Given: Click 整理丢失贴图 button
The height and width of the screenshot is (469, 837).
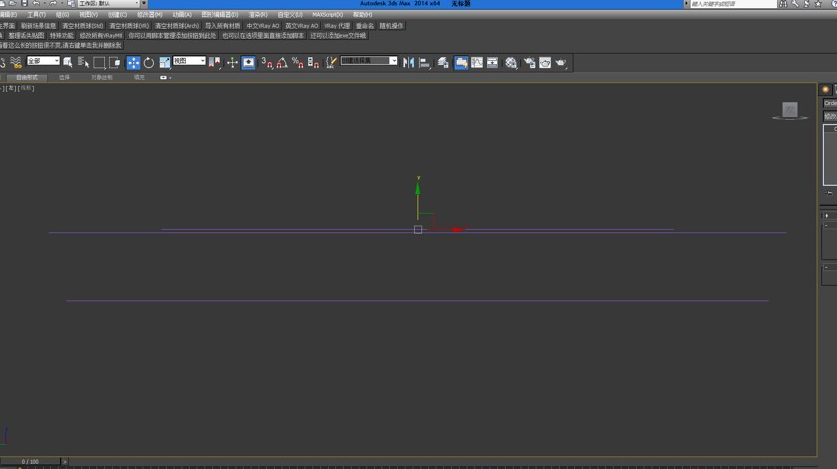Looking at the screenshot, I should point(26,36).
